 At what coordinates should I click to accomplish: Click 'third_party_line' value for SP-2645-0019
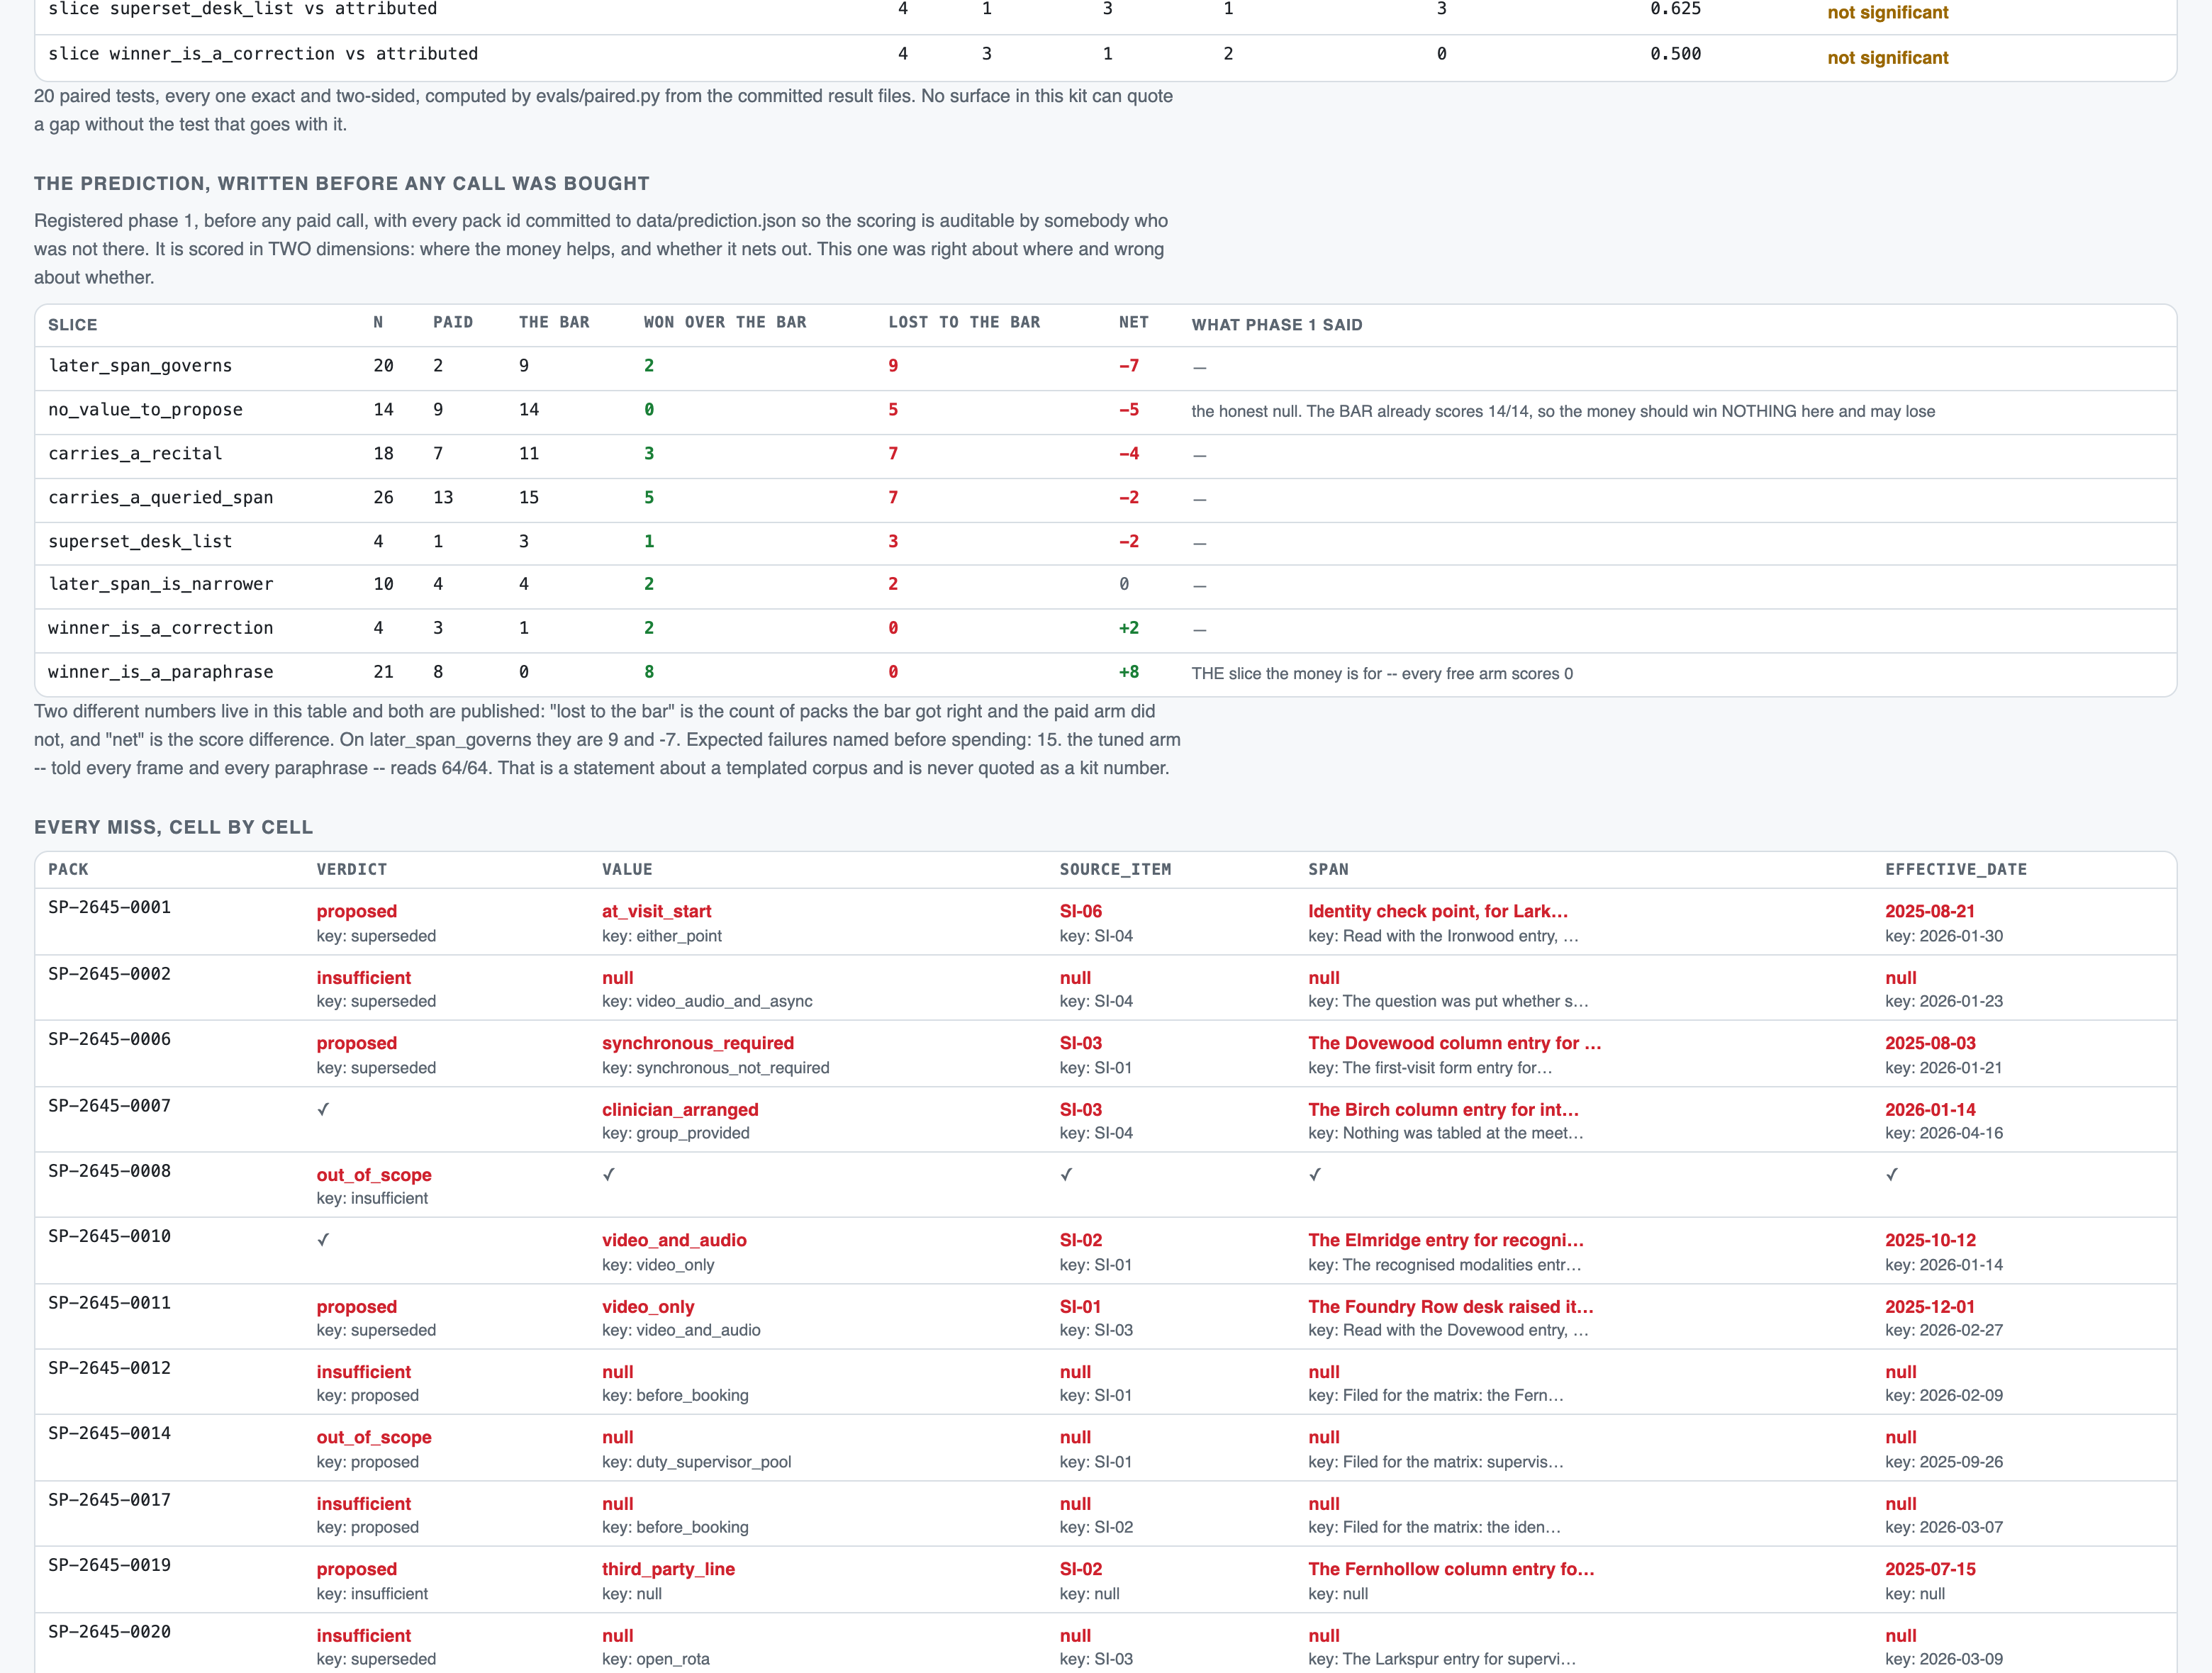[x=668, y=1569]
